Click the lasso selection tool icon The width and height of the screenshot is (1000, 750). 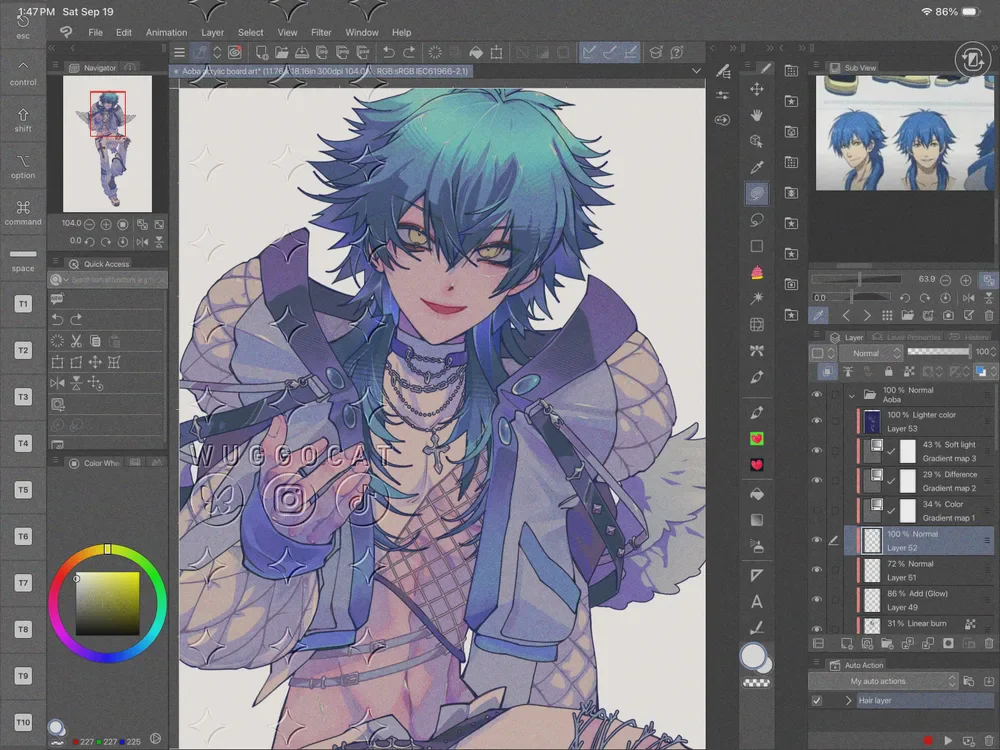click(x=757, y=220)
